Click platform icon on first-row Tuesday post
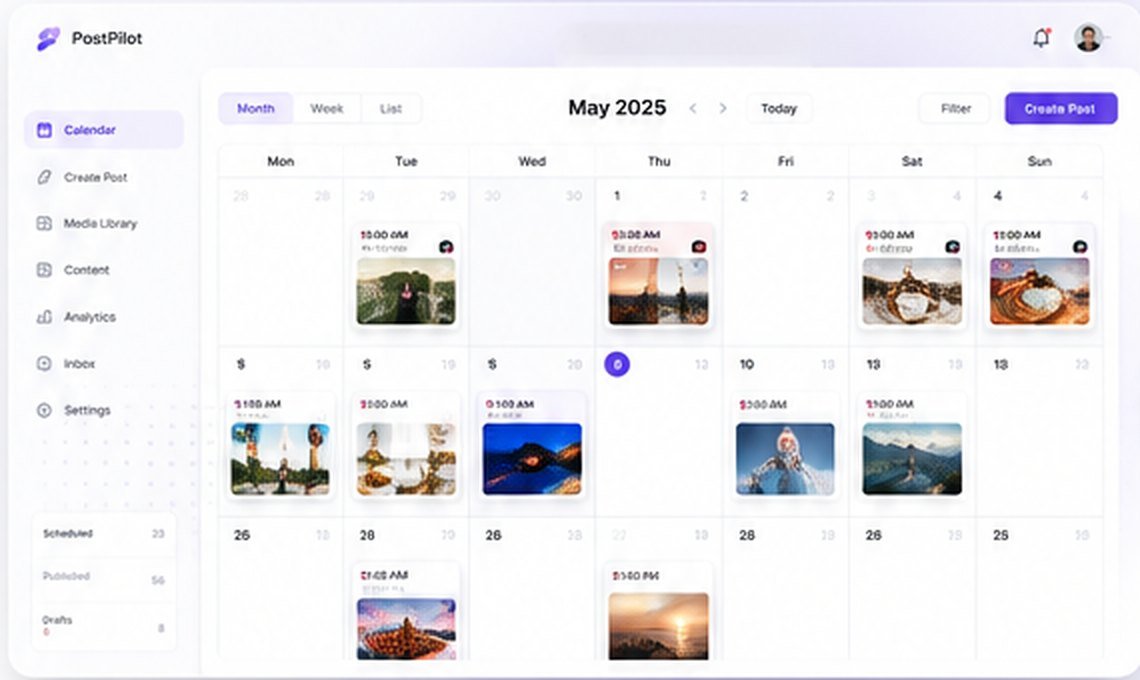Image resolution: width=1140 pixels, height=680 pixels. point(446,247)
